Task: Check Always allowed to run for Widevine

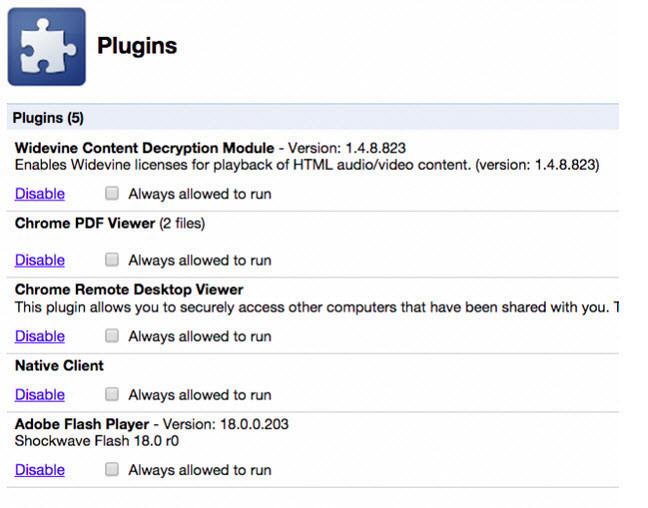Action: point(112,193)
